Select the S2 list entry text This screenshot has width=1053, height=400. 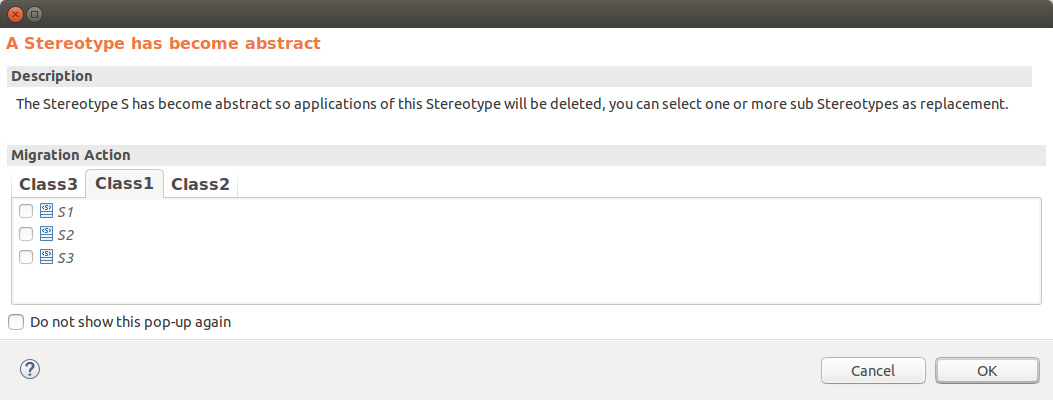tap(66, 235)
